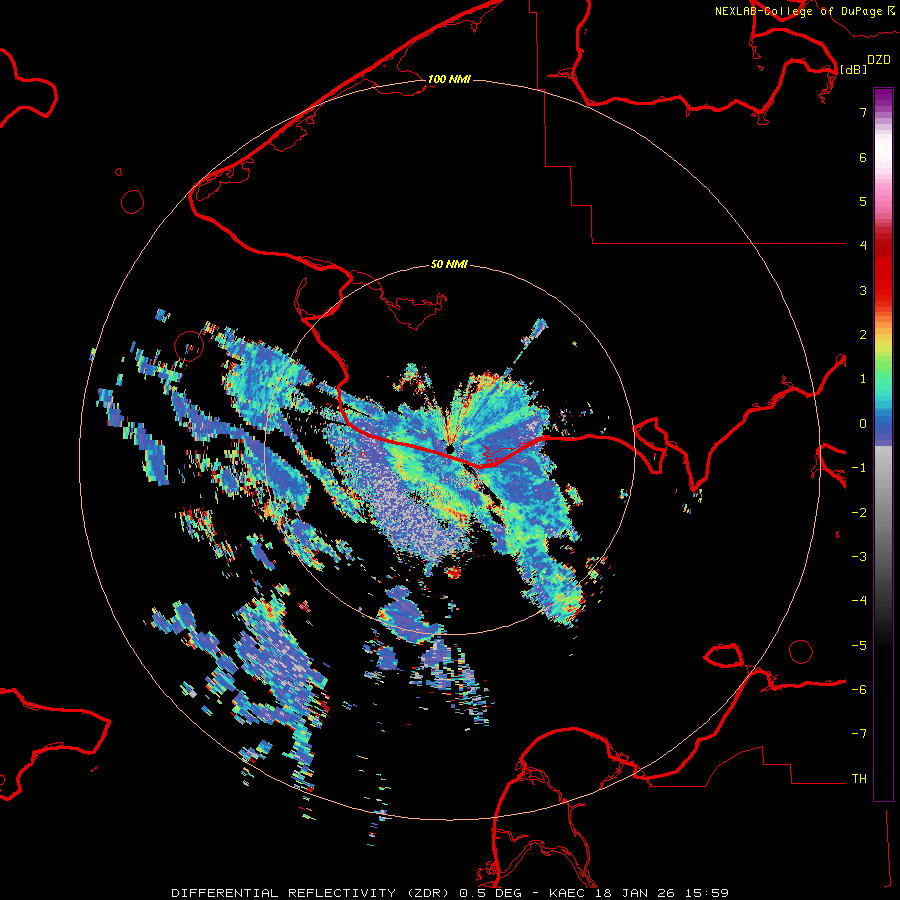The width and height of the screenshot is (900, 900).
Task: Click the '50 NMI' range ring label
Action: [449, 265]
